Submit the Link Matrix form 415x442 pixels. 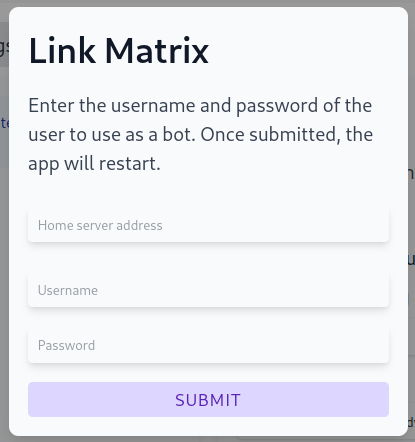208,399
